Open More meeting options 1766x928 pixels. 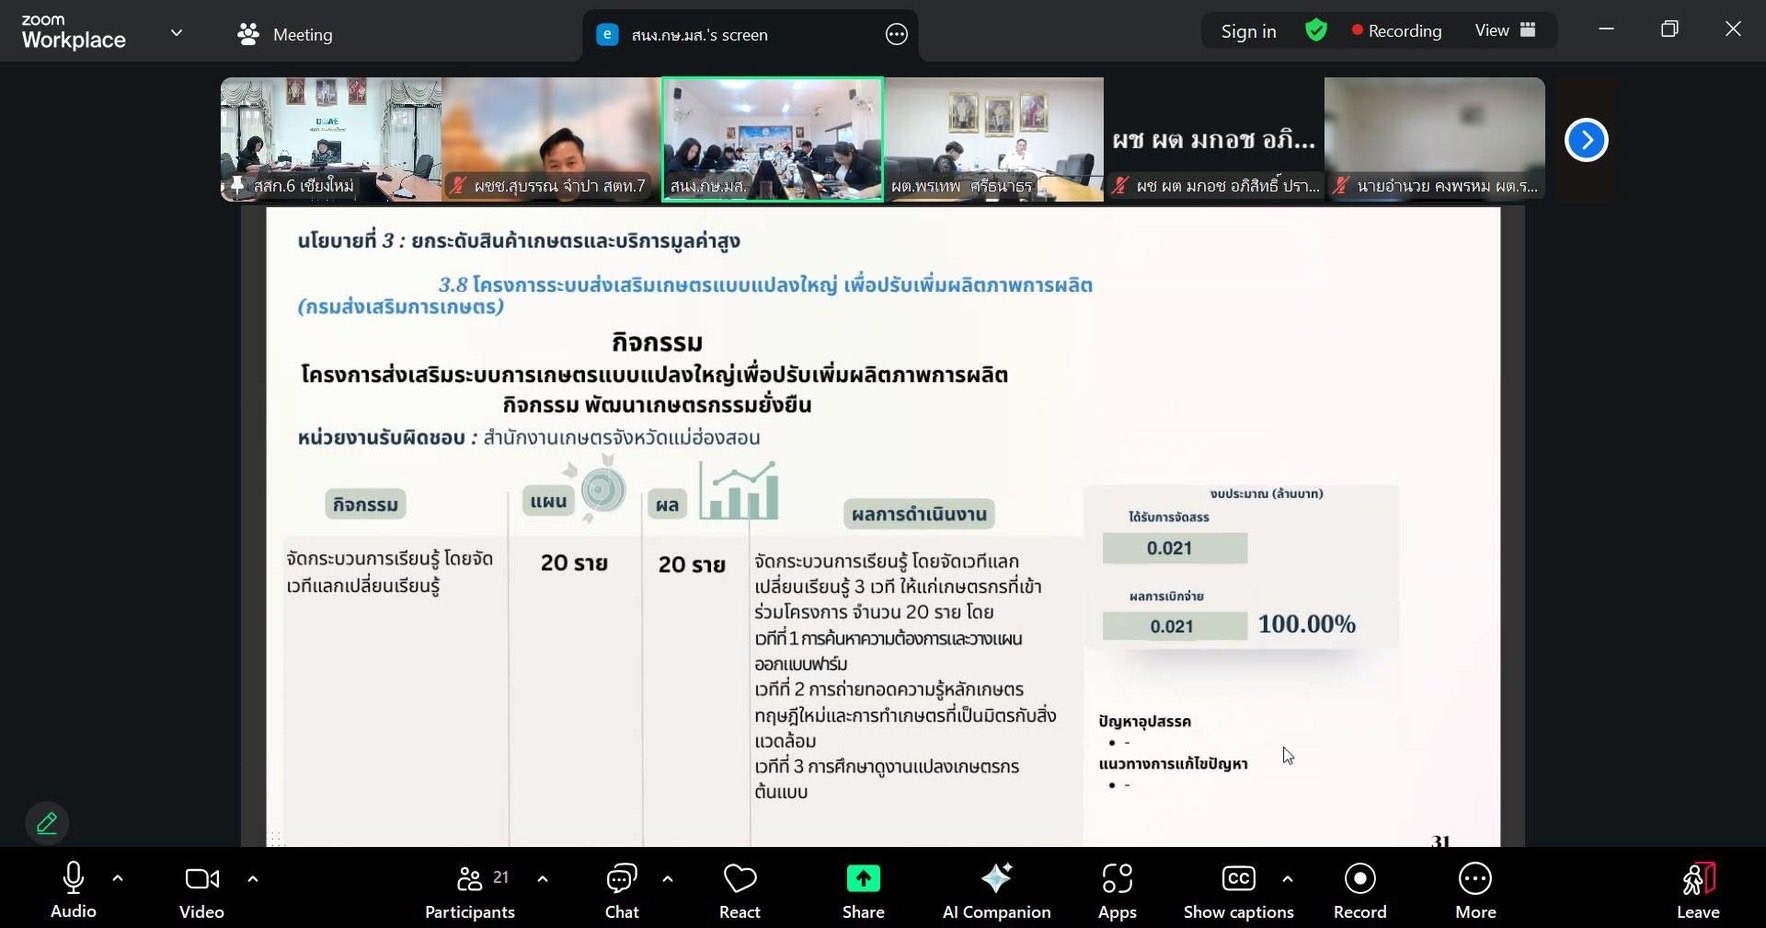coord(1475,890)
